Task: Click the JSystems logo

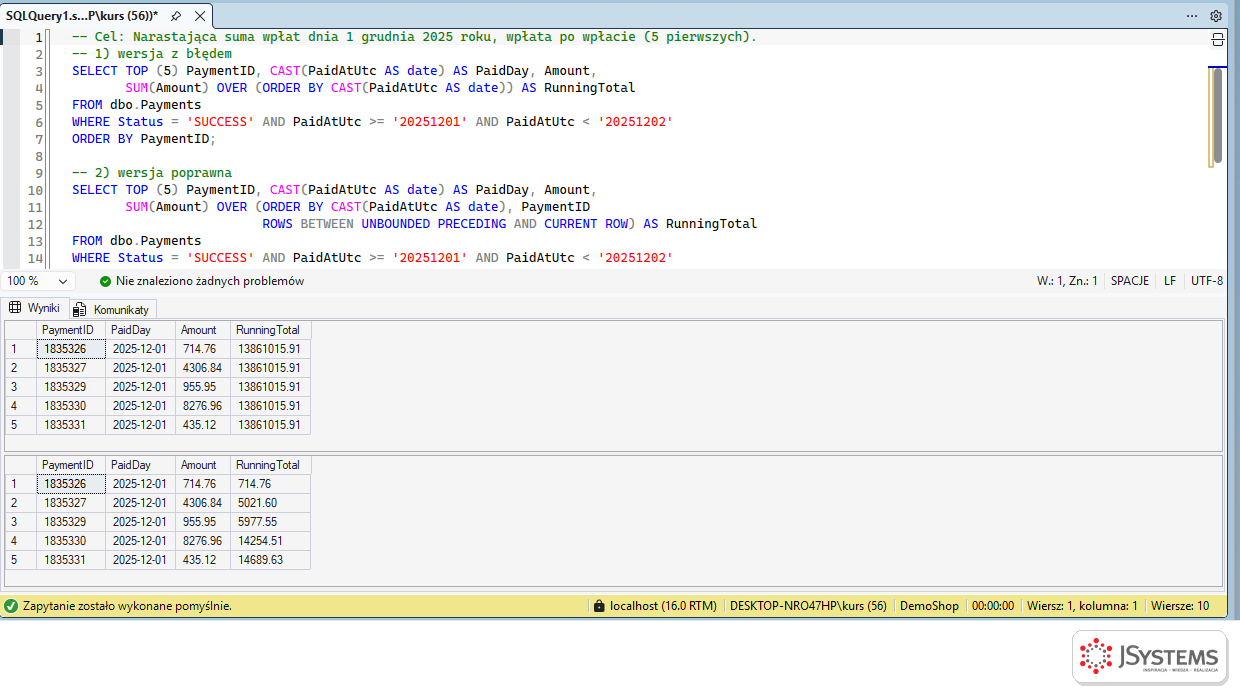Action: (x=1149, y=657)
